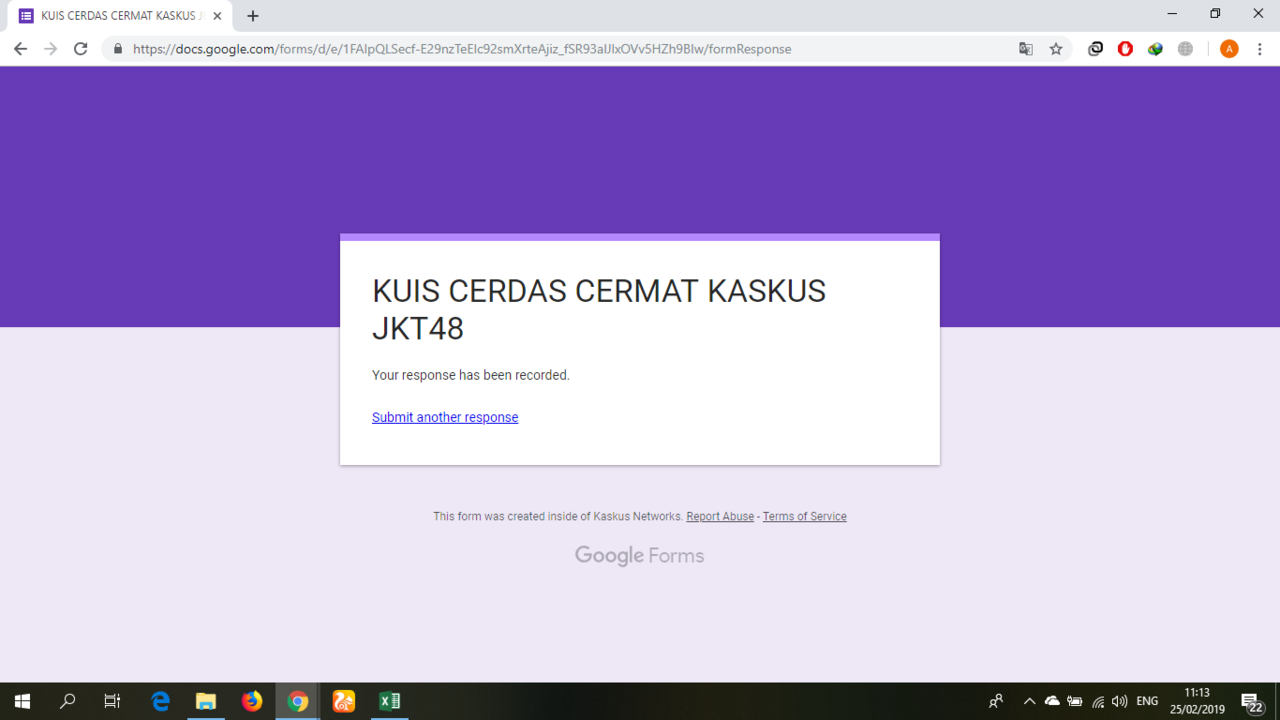Viewport: 1280px width, 720px height.
Task: Open a new browser tab
Action: [252, 16]
